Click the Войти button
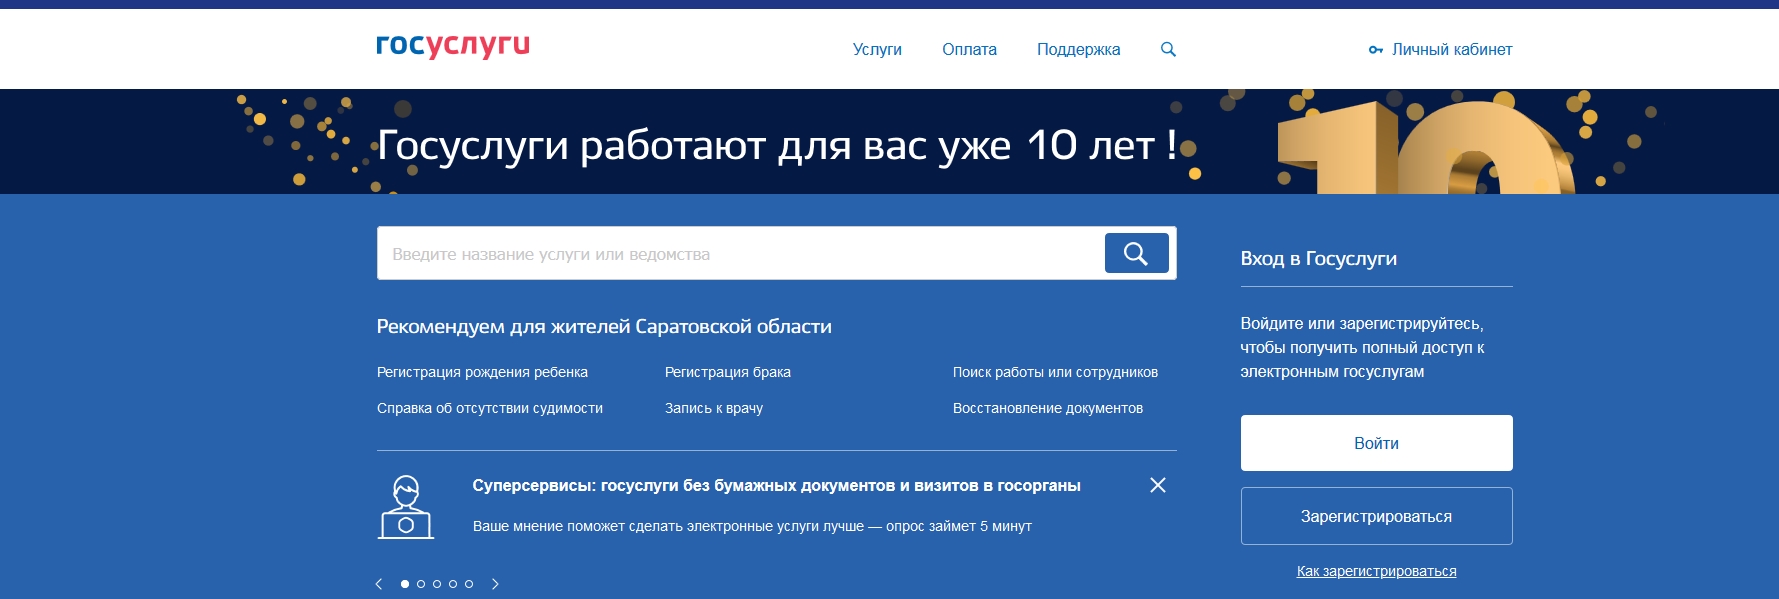This screenshot has width=1779, height=599. coord(1376,443)
